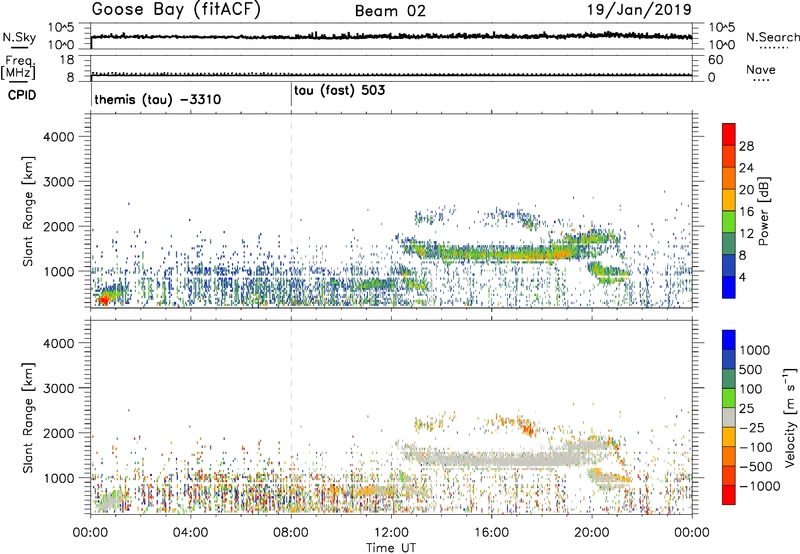Click the power panel 'Slant Range [km]' label

coord(29,211)
